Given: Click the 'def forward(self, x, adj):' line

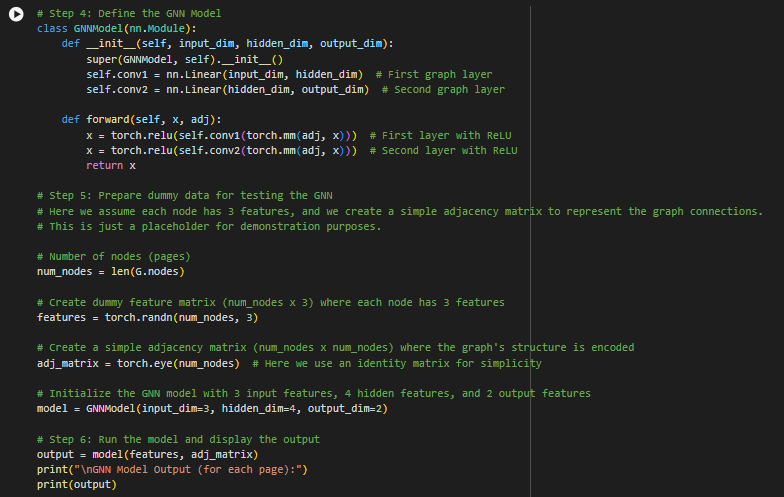Looking at the screenshot, I should click(x=142, y=120).
